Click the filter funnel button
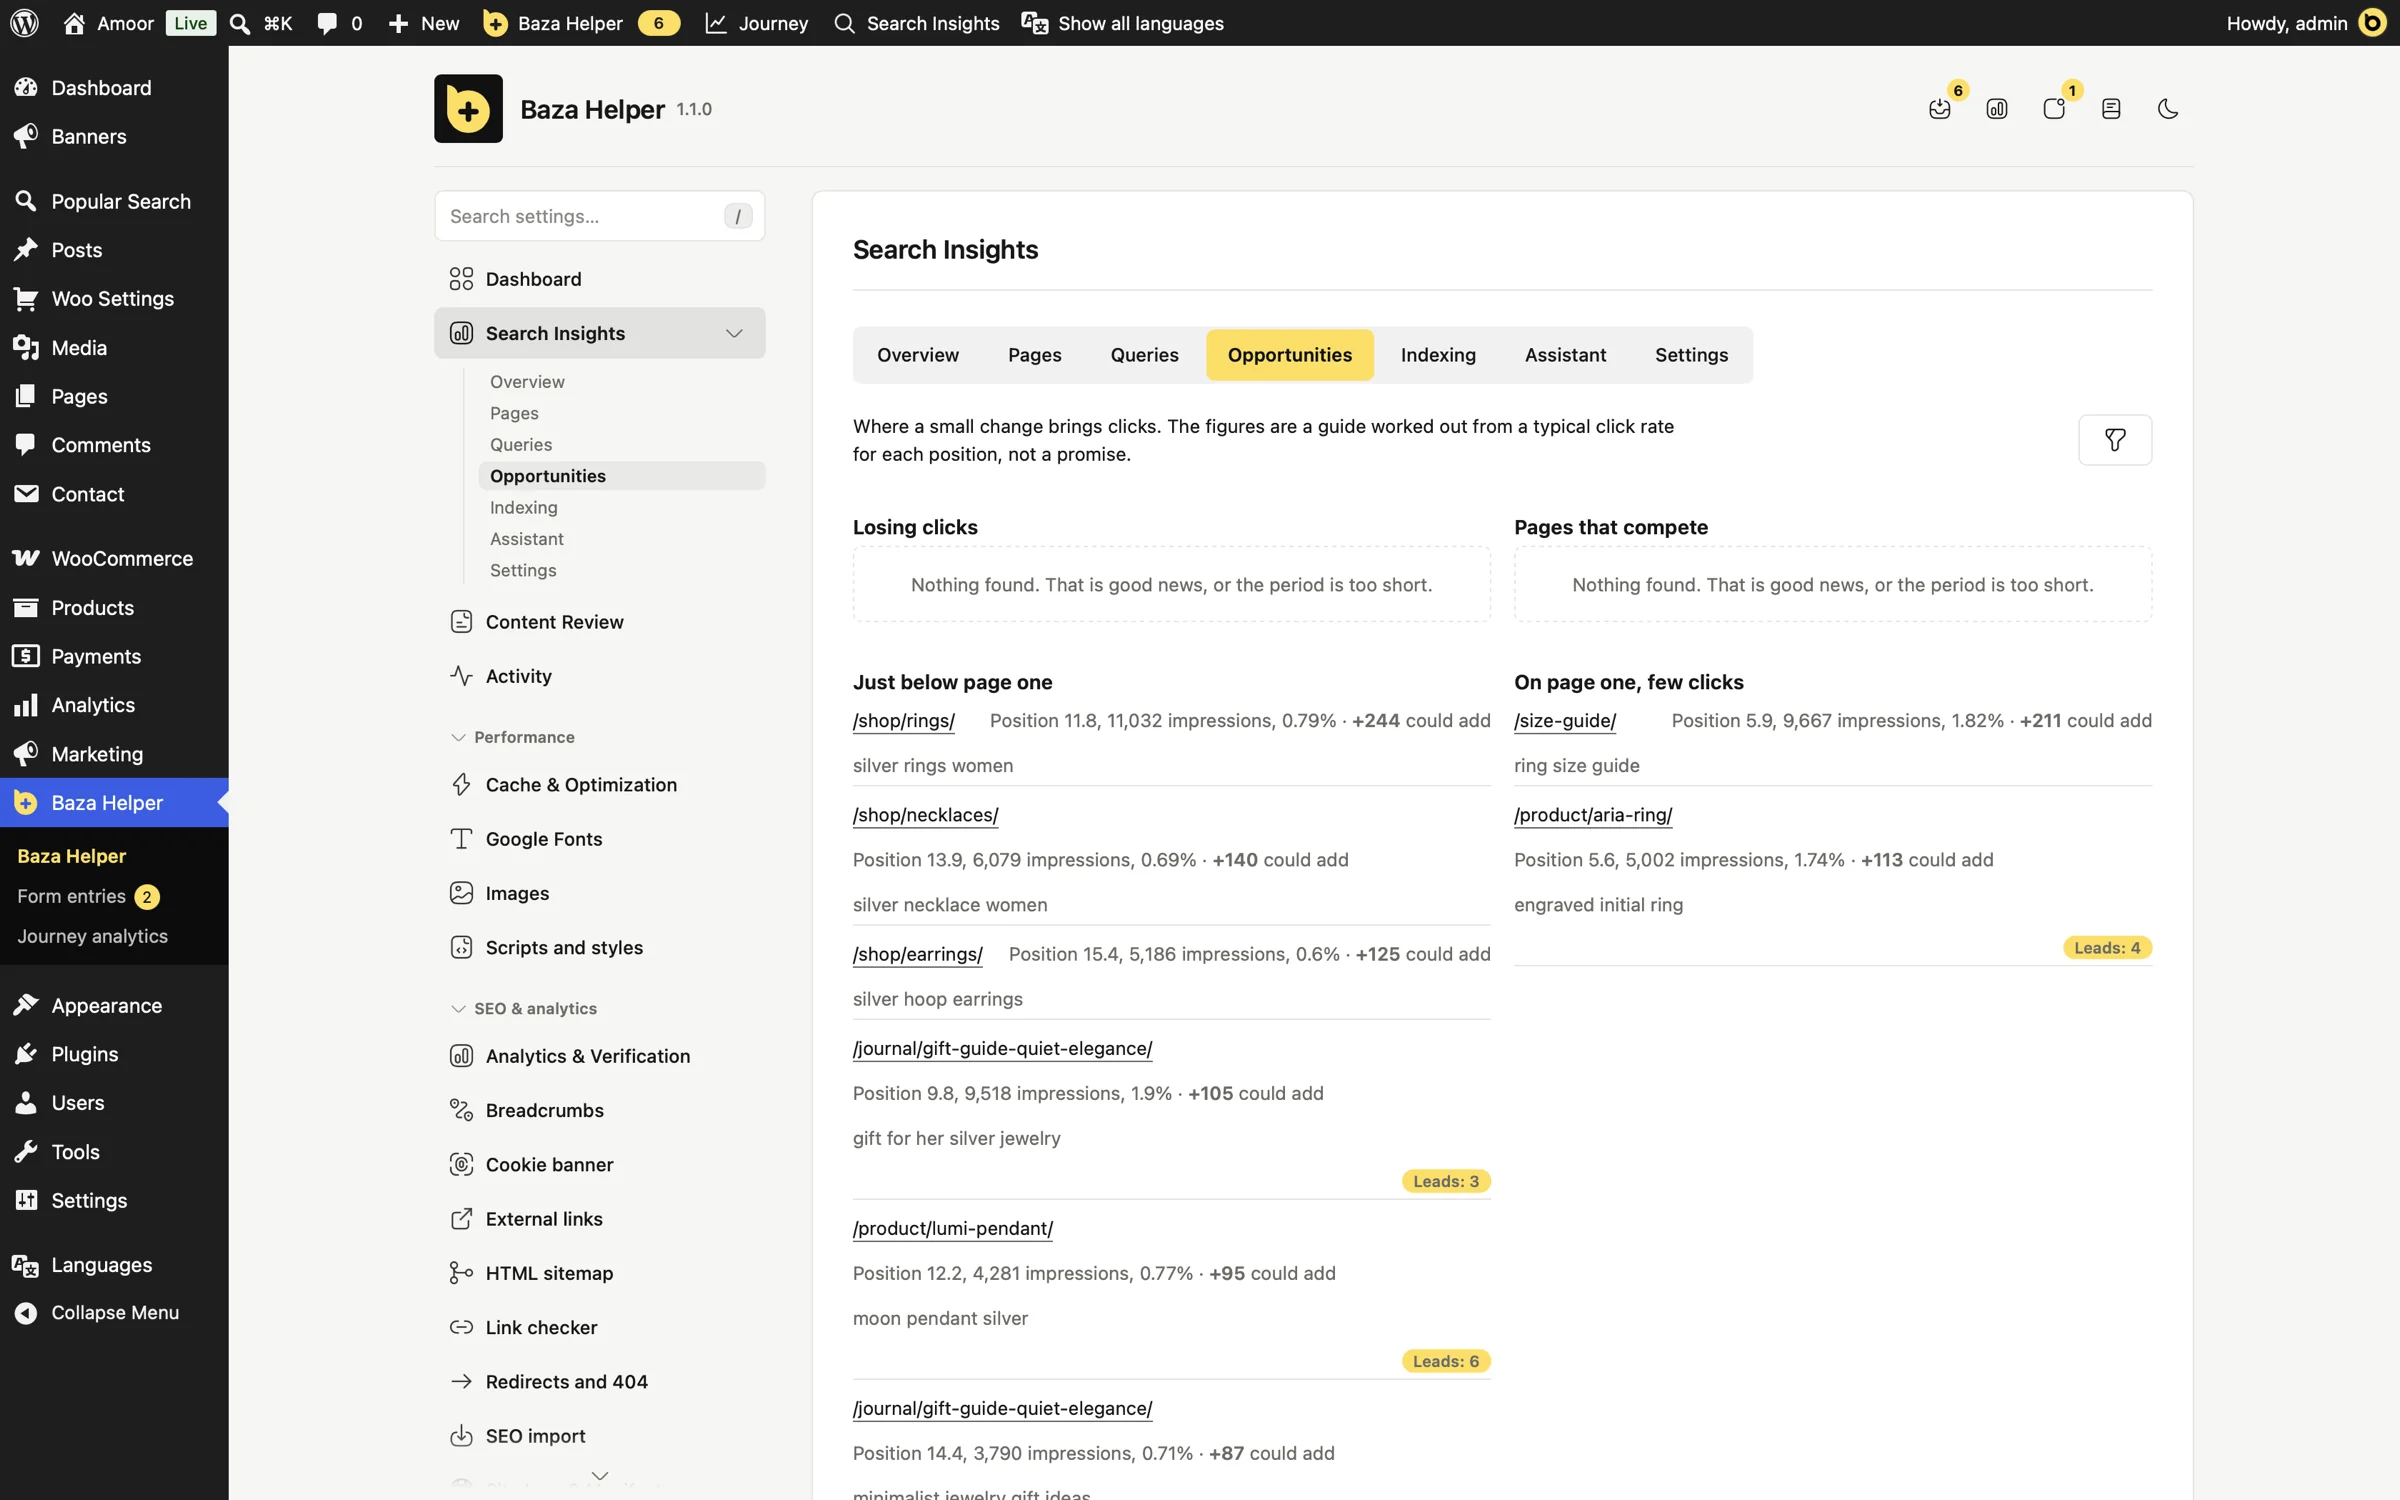This screenshot has height=1500, width=2400. [2115, 440]
